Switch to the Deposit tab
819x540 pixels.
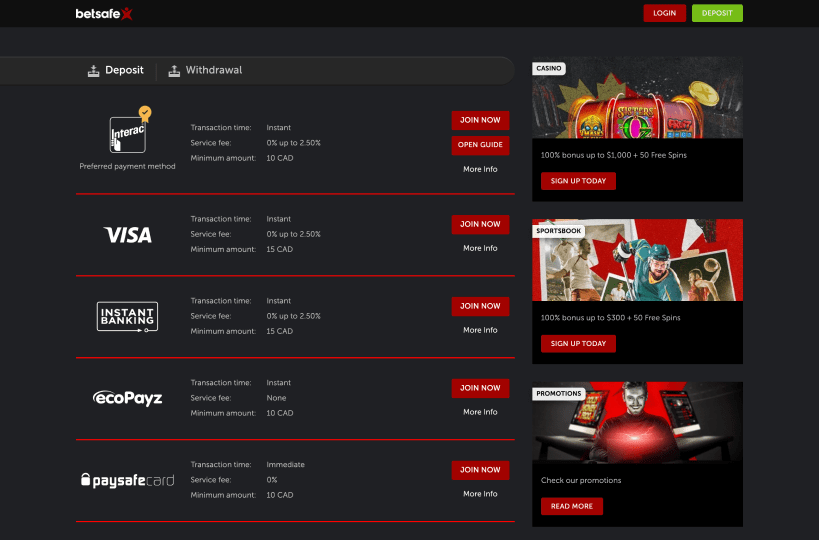click(115, 71)
